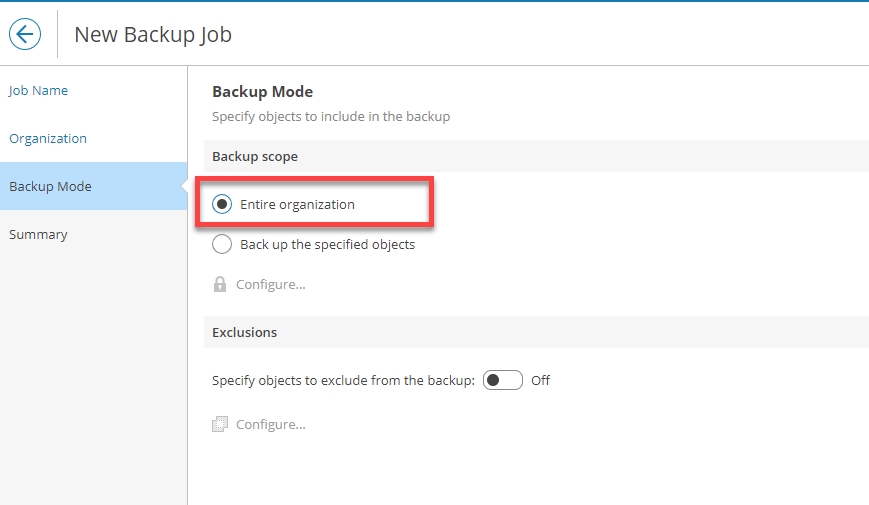Select the Backup Mode step in sidebar

click(50, 186)
